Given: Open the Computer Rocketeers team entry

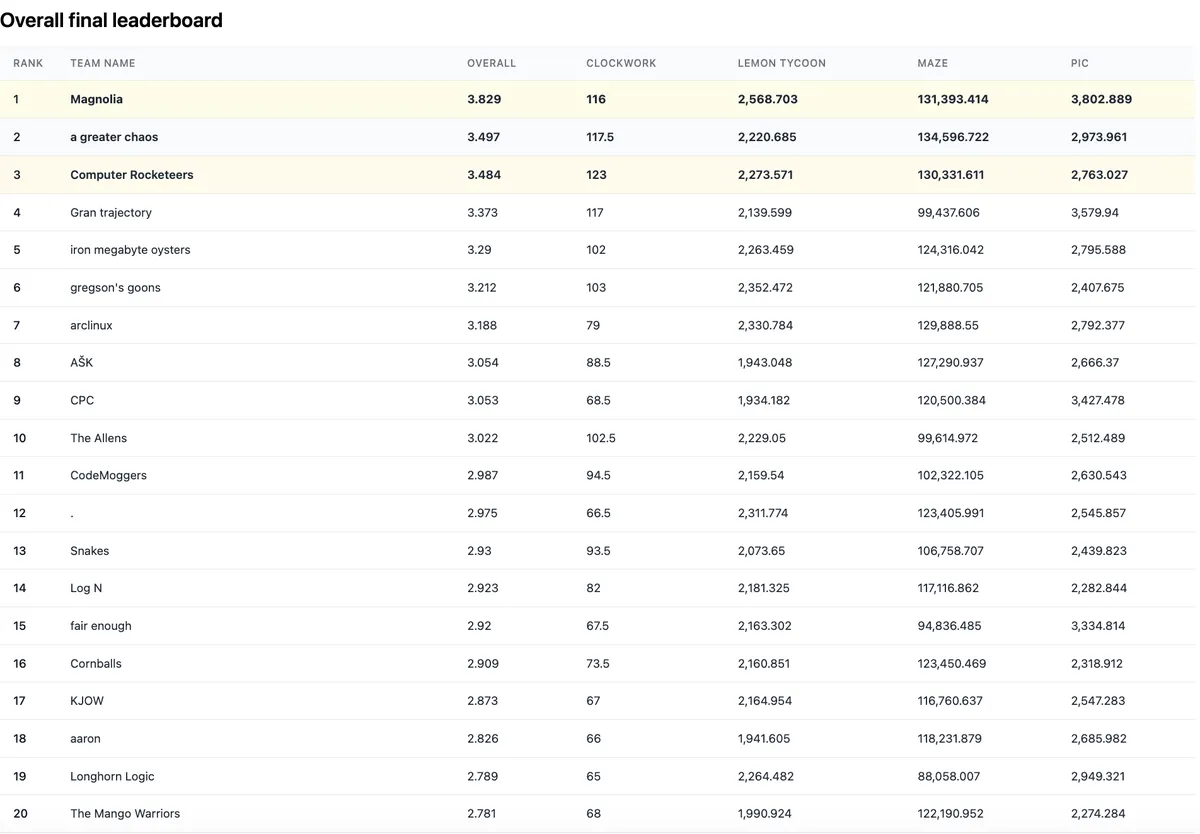Looking at the screenshot, I should tap(131, 174).
